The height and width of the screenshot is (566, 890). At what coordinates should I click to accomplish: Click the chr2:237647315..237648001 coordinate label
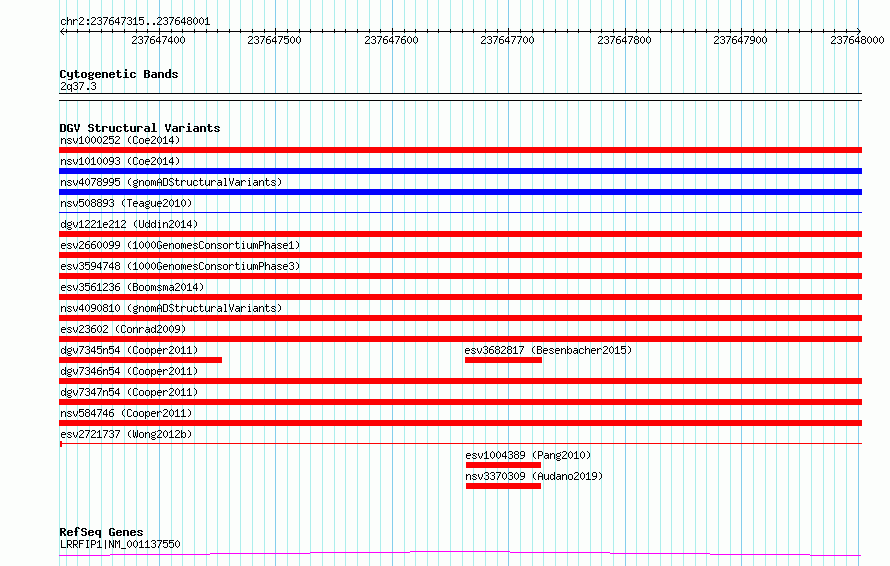[135, 22]
